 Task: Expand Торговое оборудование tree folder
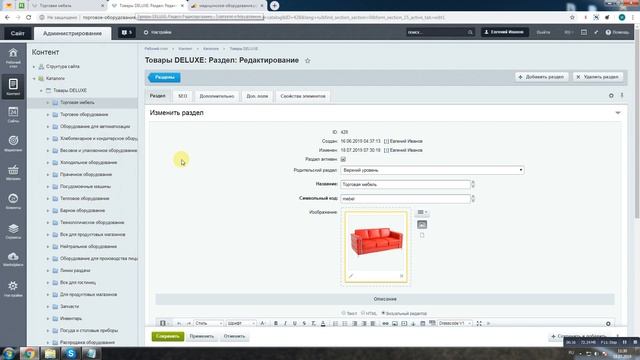(48, 115)
